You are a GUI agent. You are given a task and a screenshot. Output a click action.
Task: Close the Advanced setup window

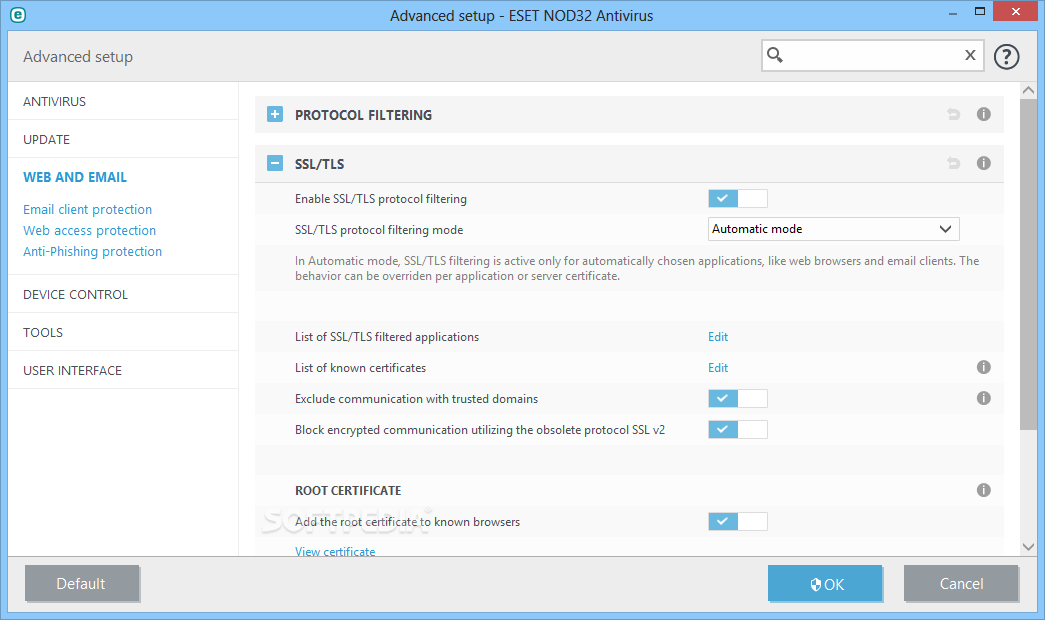1016,11
